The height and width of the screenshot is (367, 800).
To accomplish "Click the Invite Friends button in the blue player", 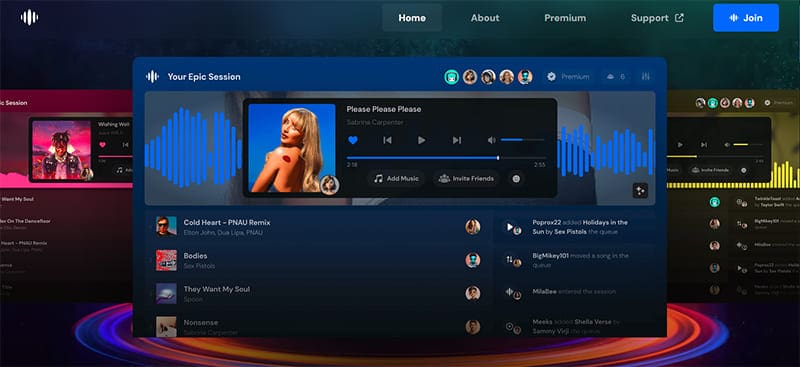I will tap(466, 179).
